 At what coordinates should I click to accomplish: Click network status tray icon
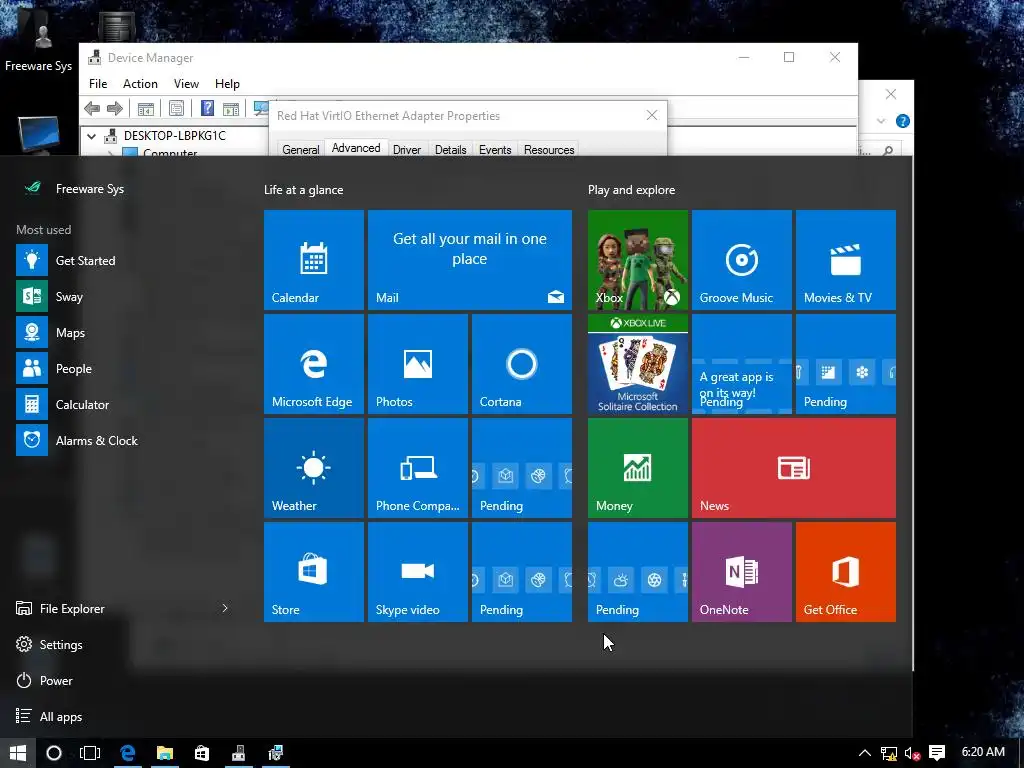[x=889, y=754]
